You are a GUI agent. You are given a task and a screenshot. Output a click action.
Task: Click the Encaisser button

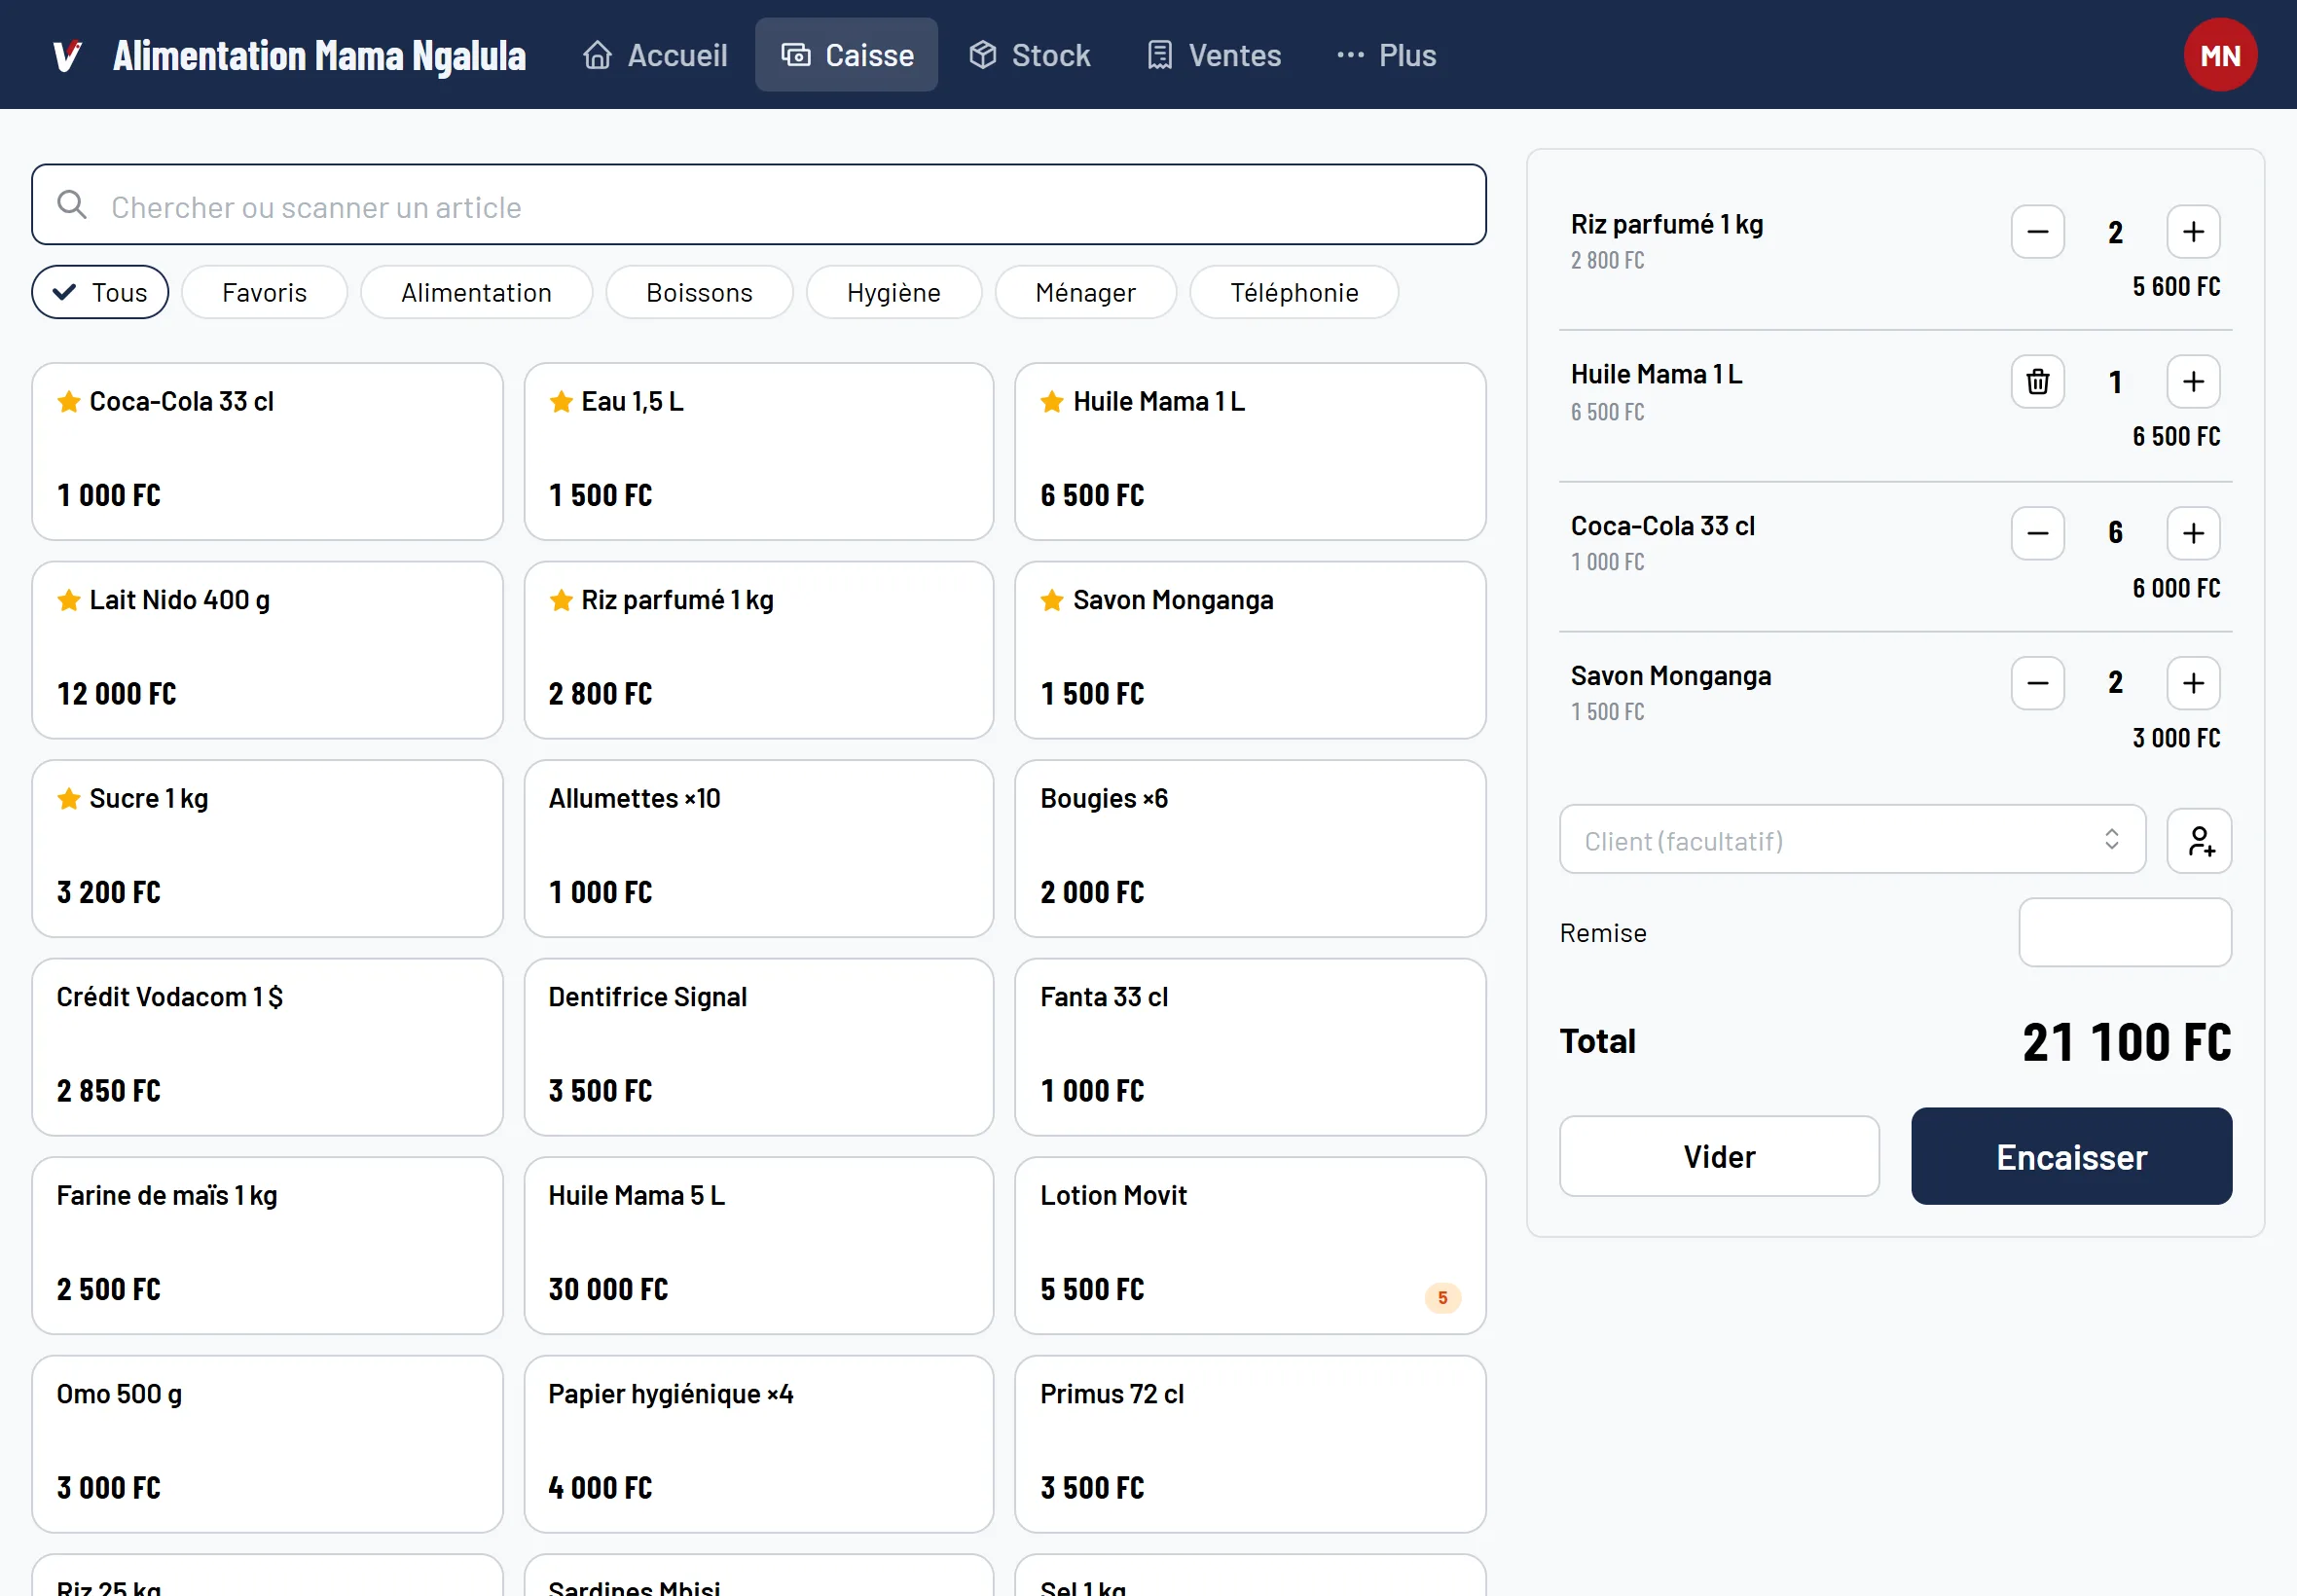pos(2071,1157)
